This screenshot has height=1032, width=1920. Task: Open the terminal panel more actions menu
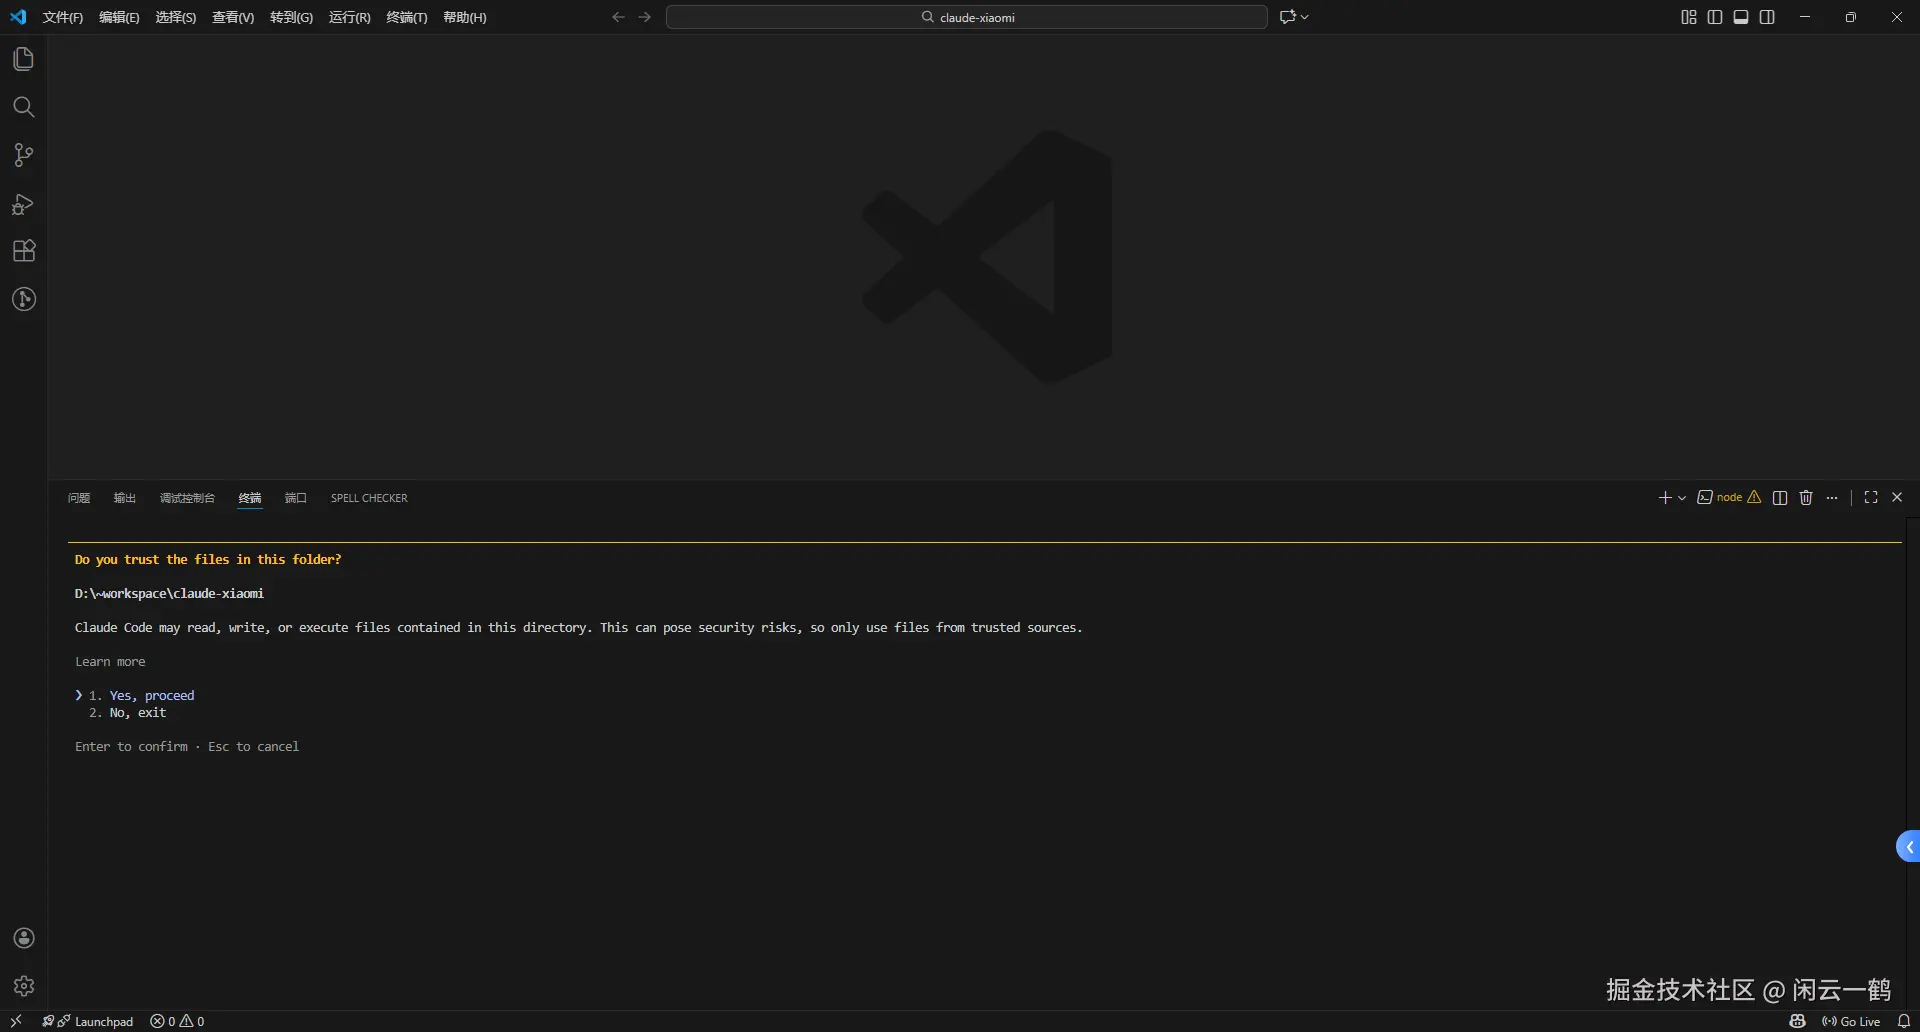(1832, 498)
